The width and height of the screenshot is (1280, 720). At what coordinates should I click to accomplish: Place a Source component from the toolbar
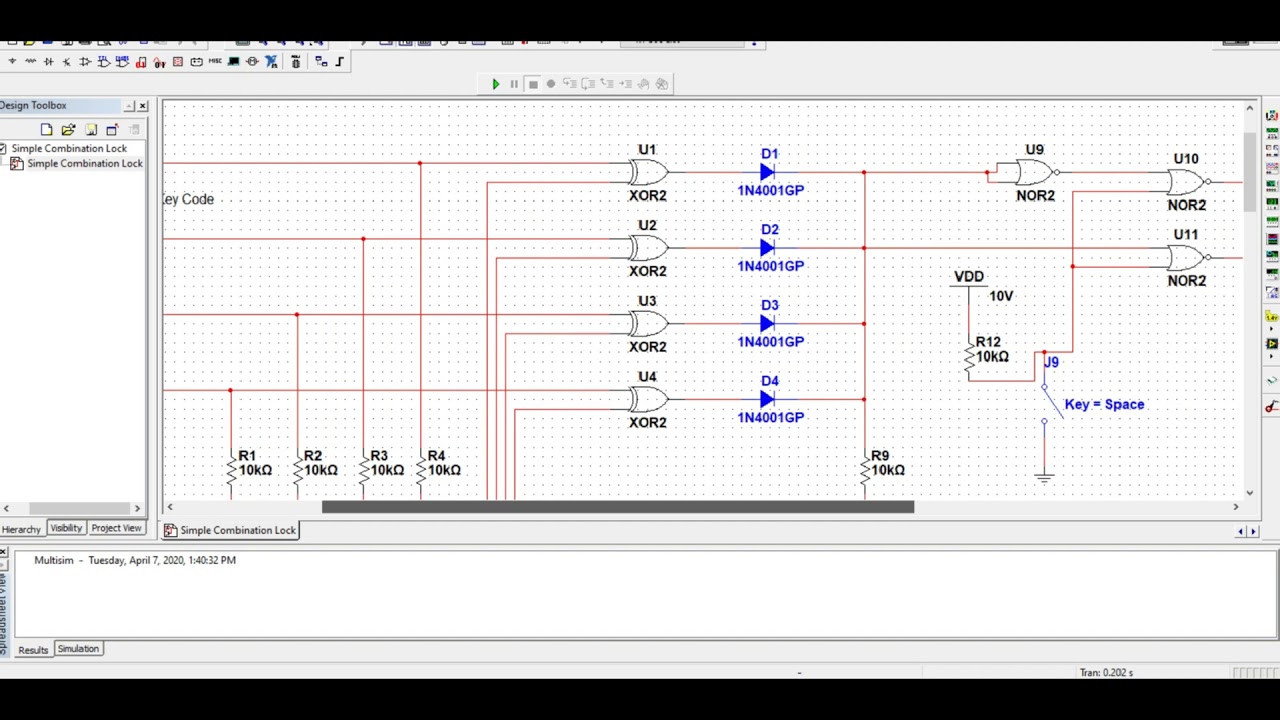12,61
